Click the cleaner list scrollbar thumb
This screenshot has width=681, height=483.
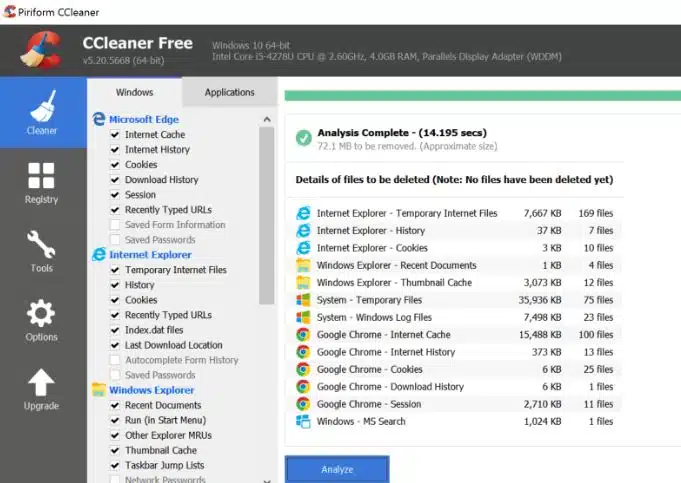267,216
